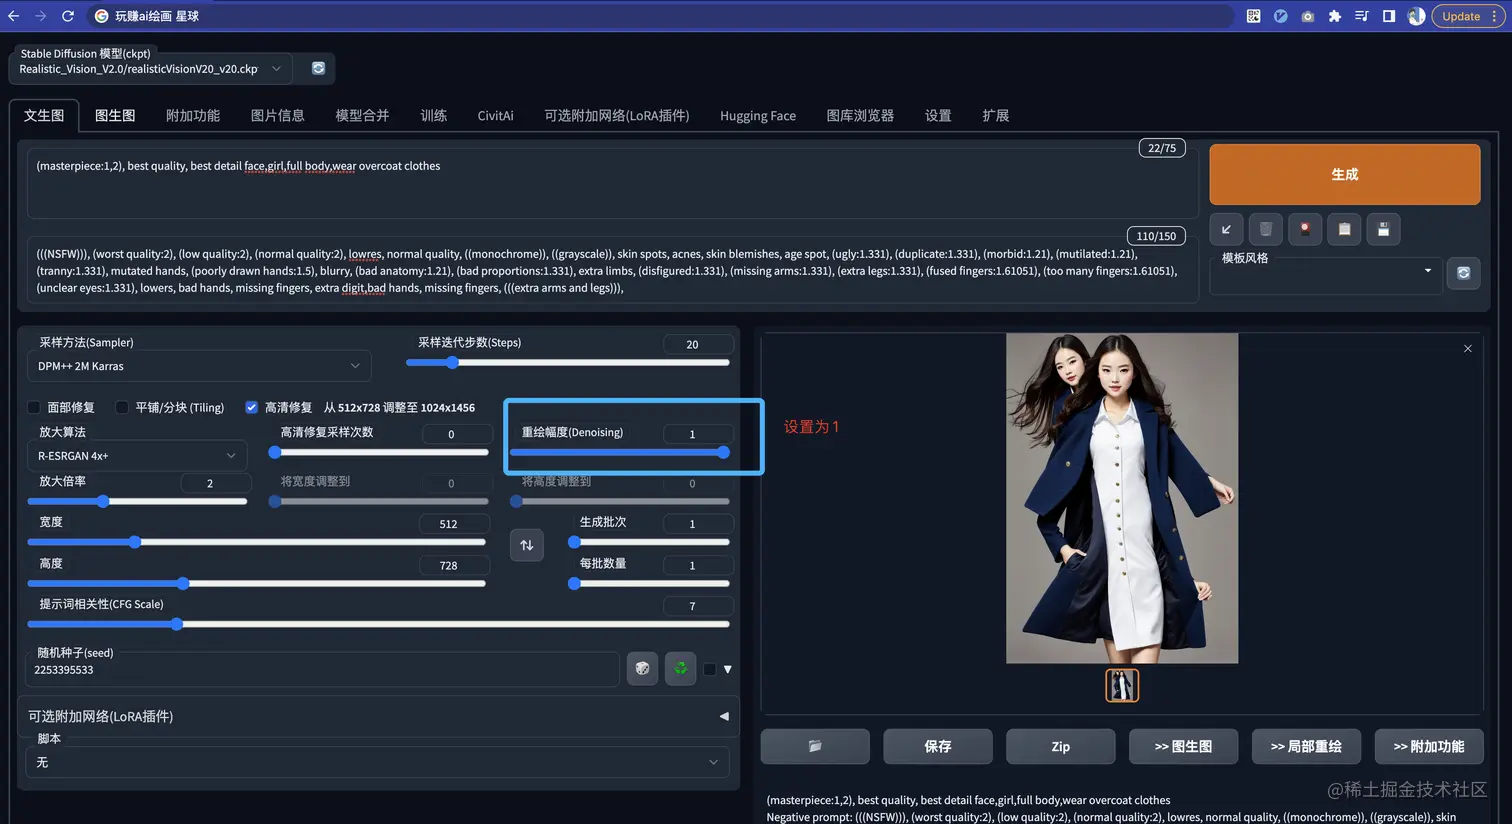Open the 脚本 script dropdown

[377, 762]
